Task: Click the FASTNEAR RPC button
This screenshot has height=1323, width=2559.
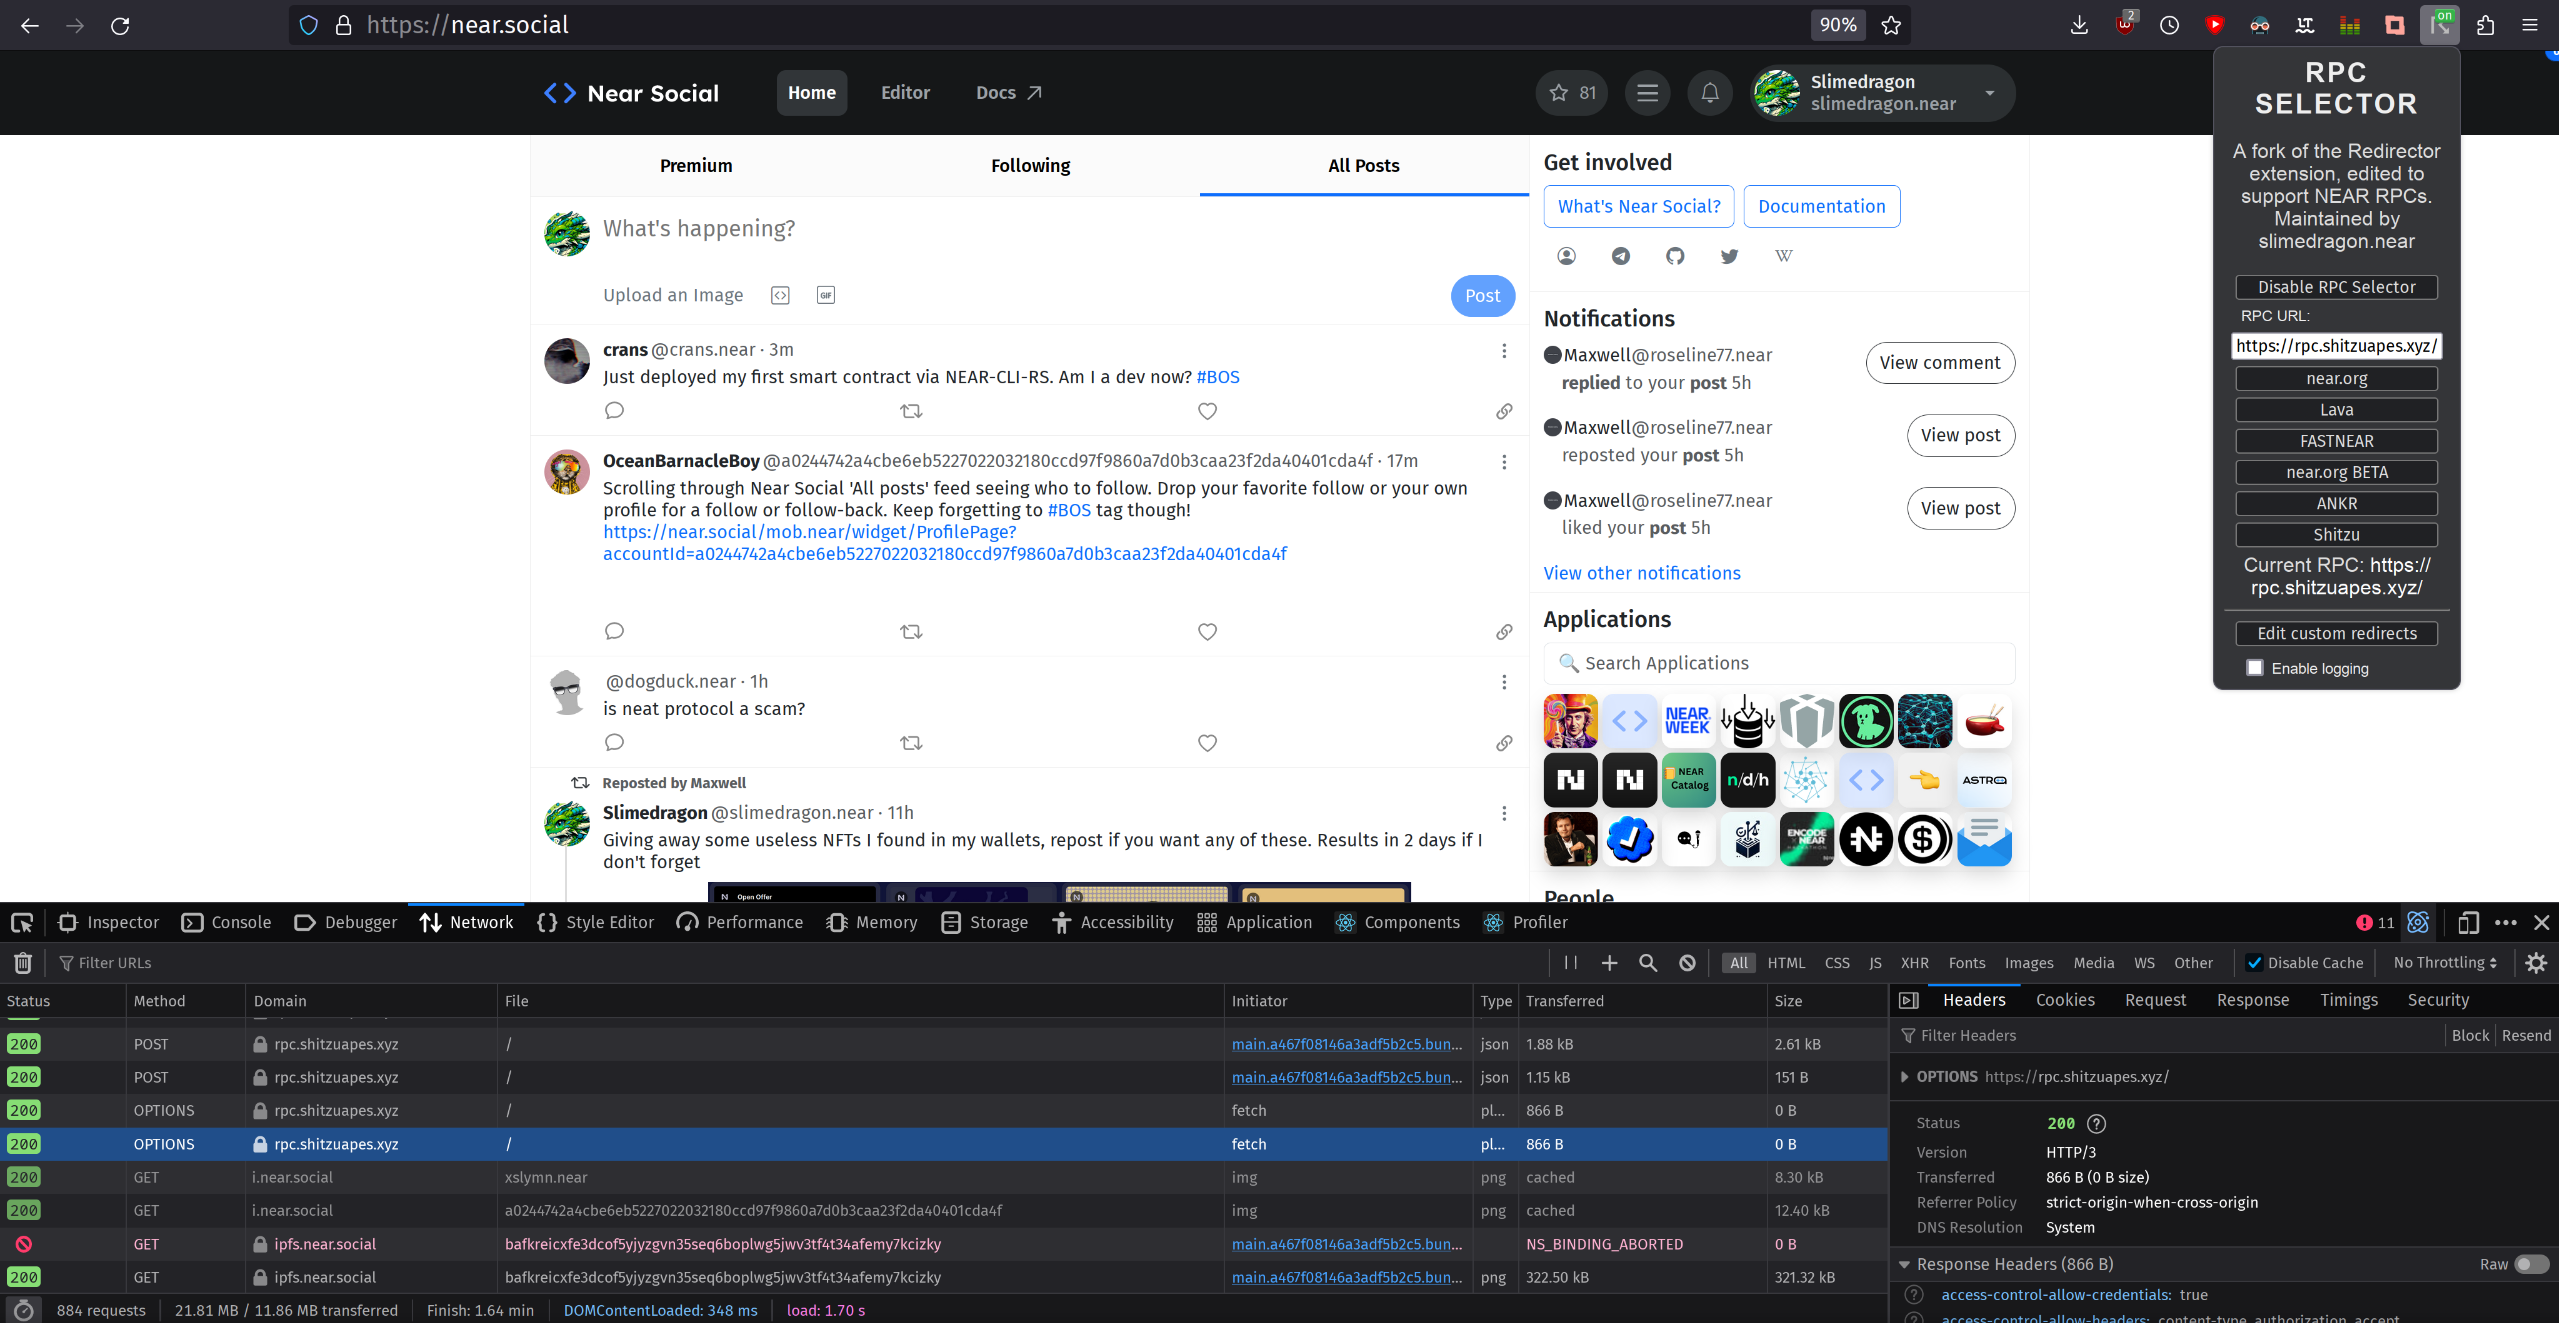Action: (x=2336, y=441)
